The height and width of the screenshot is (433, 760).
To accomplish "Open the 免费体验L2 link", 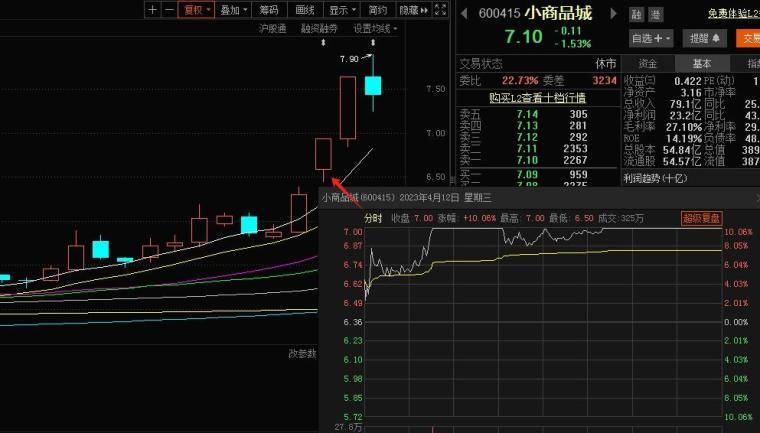I will [x=733, y=14].
